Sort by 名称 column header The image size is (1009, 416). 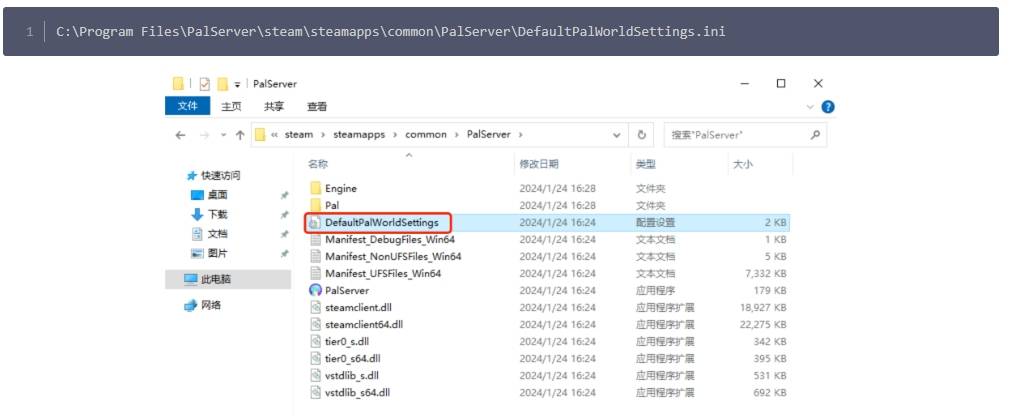(x=317, y=164)
